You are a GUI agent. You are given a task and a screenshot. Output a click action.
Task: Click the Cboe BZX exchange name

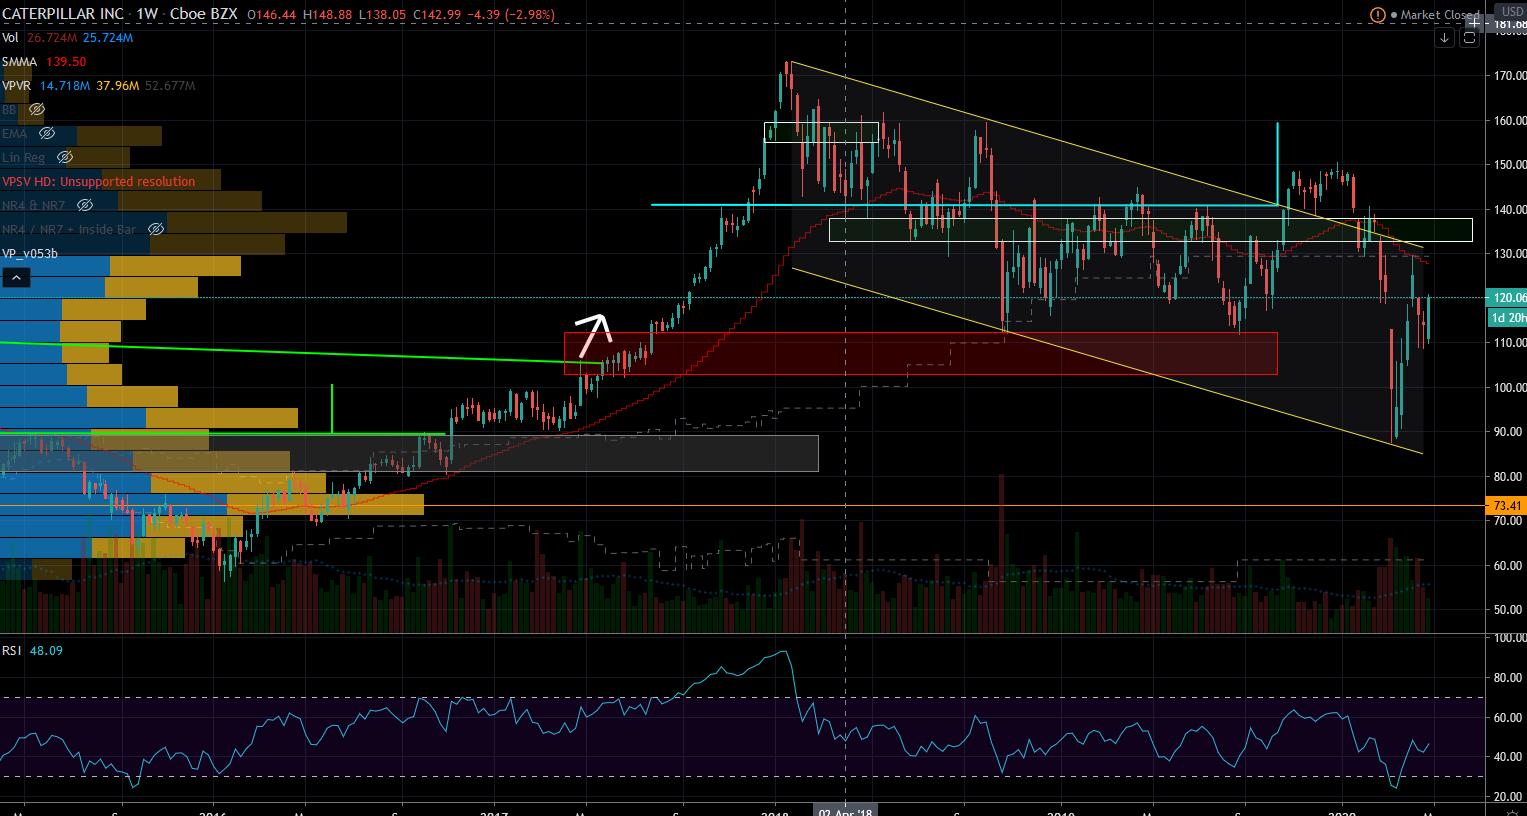204,14
